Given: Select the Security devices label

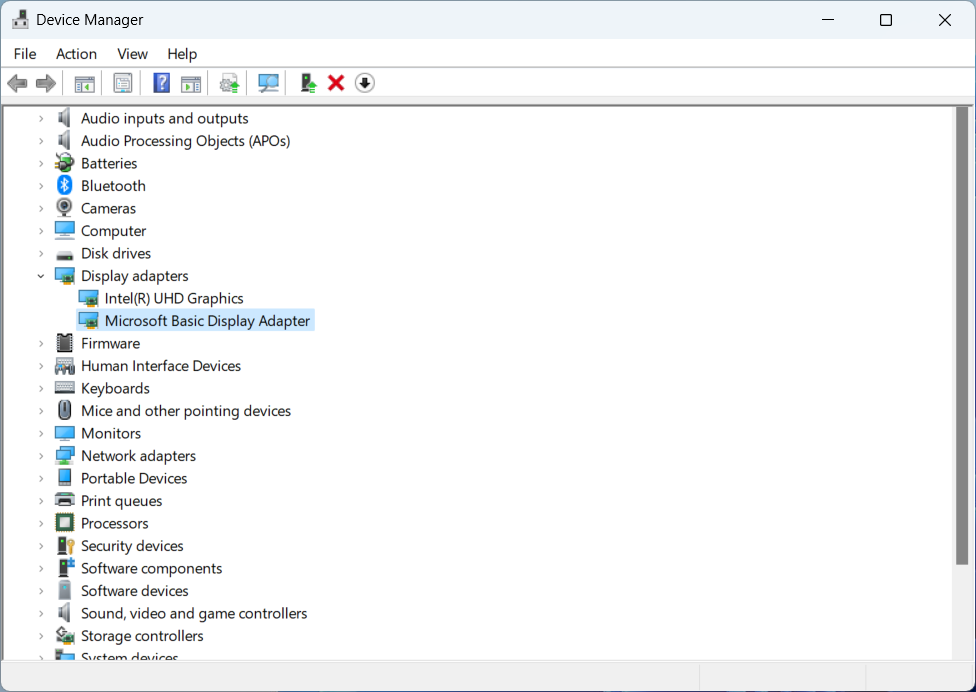Looking at the screenshot, I should (x=132, y=545).
